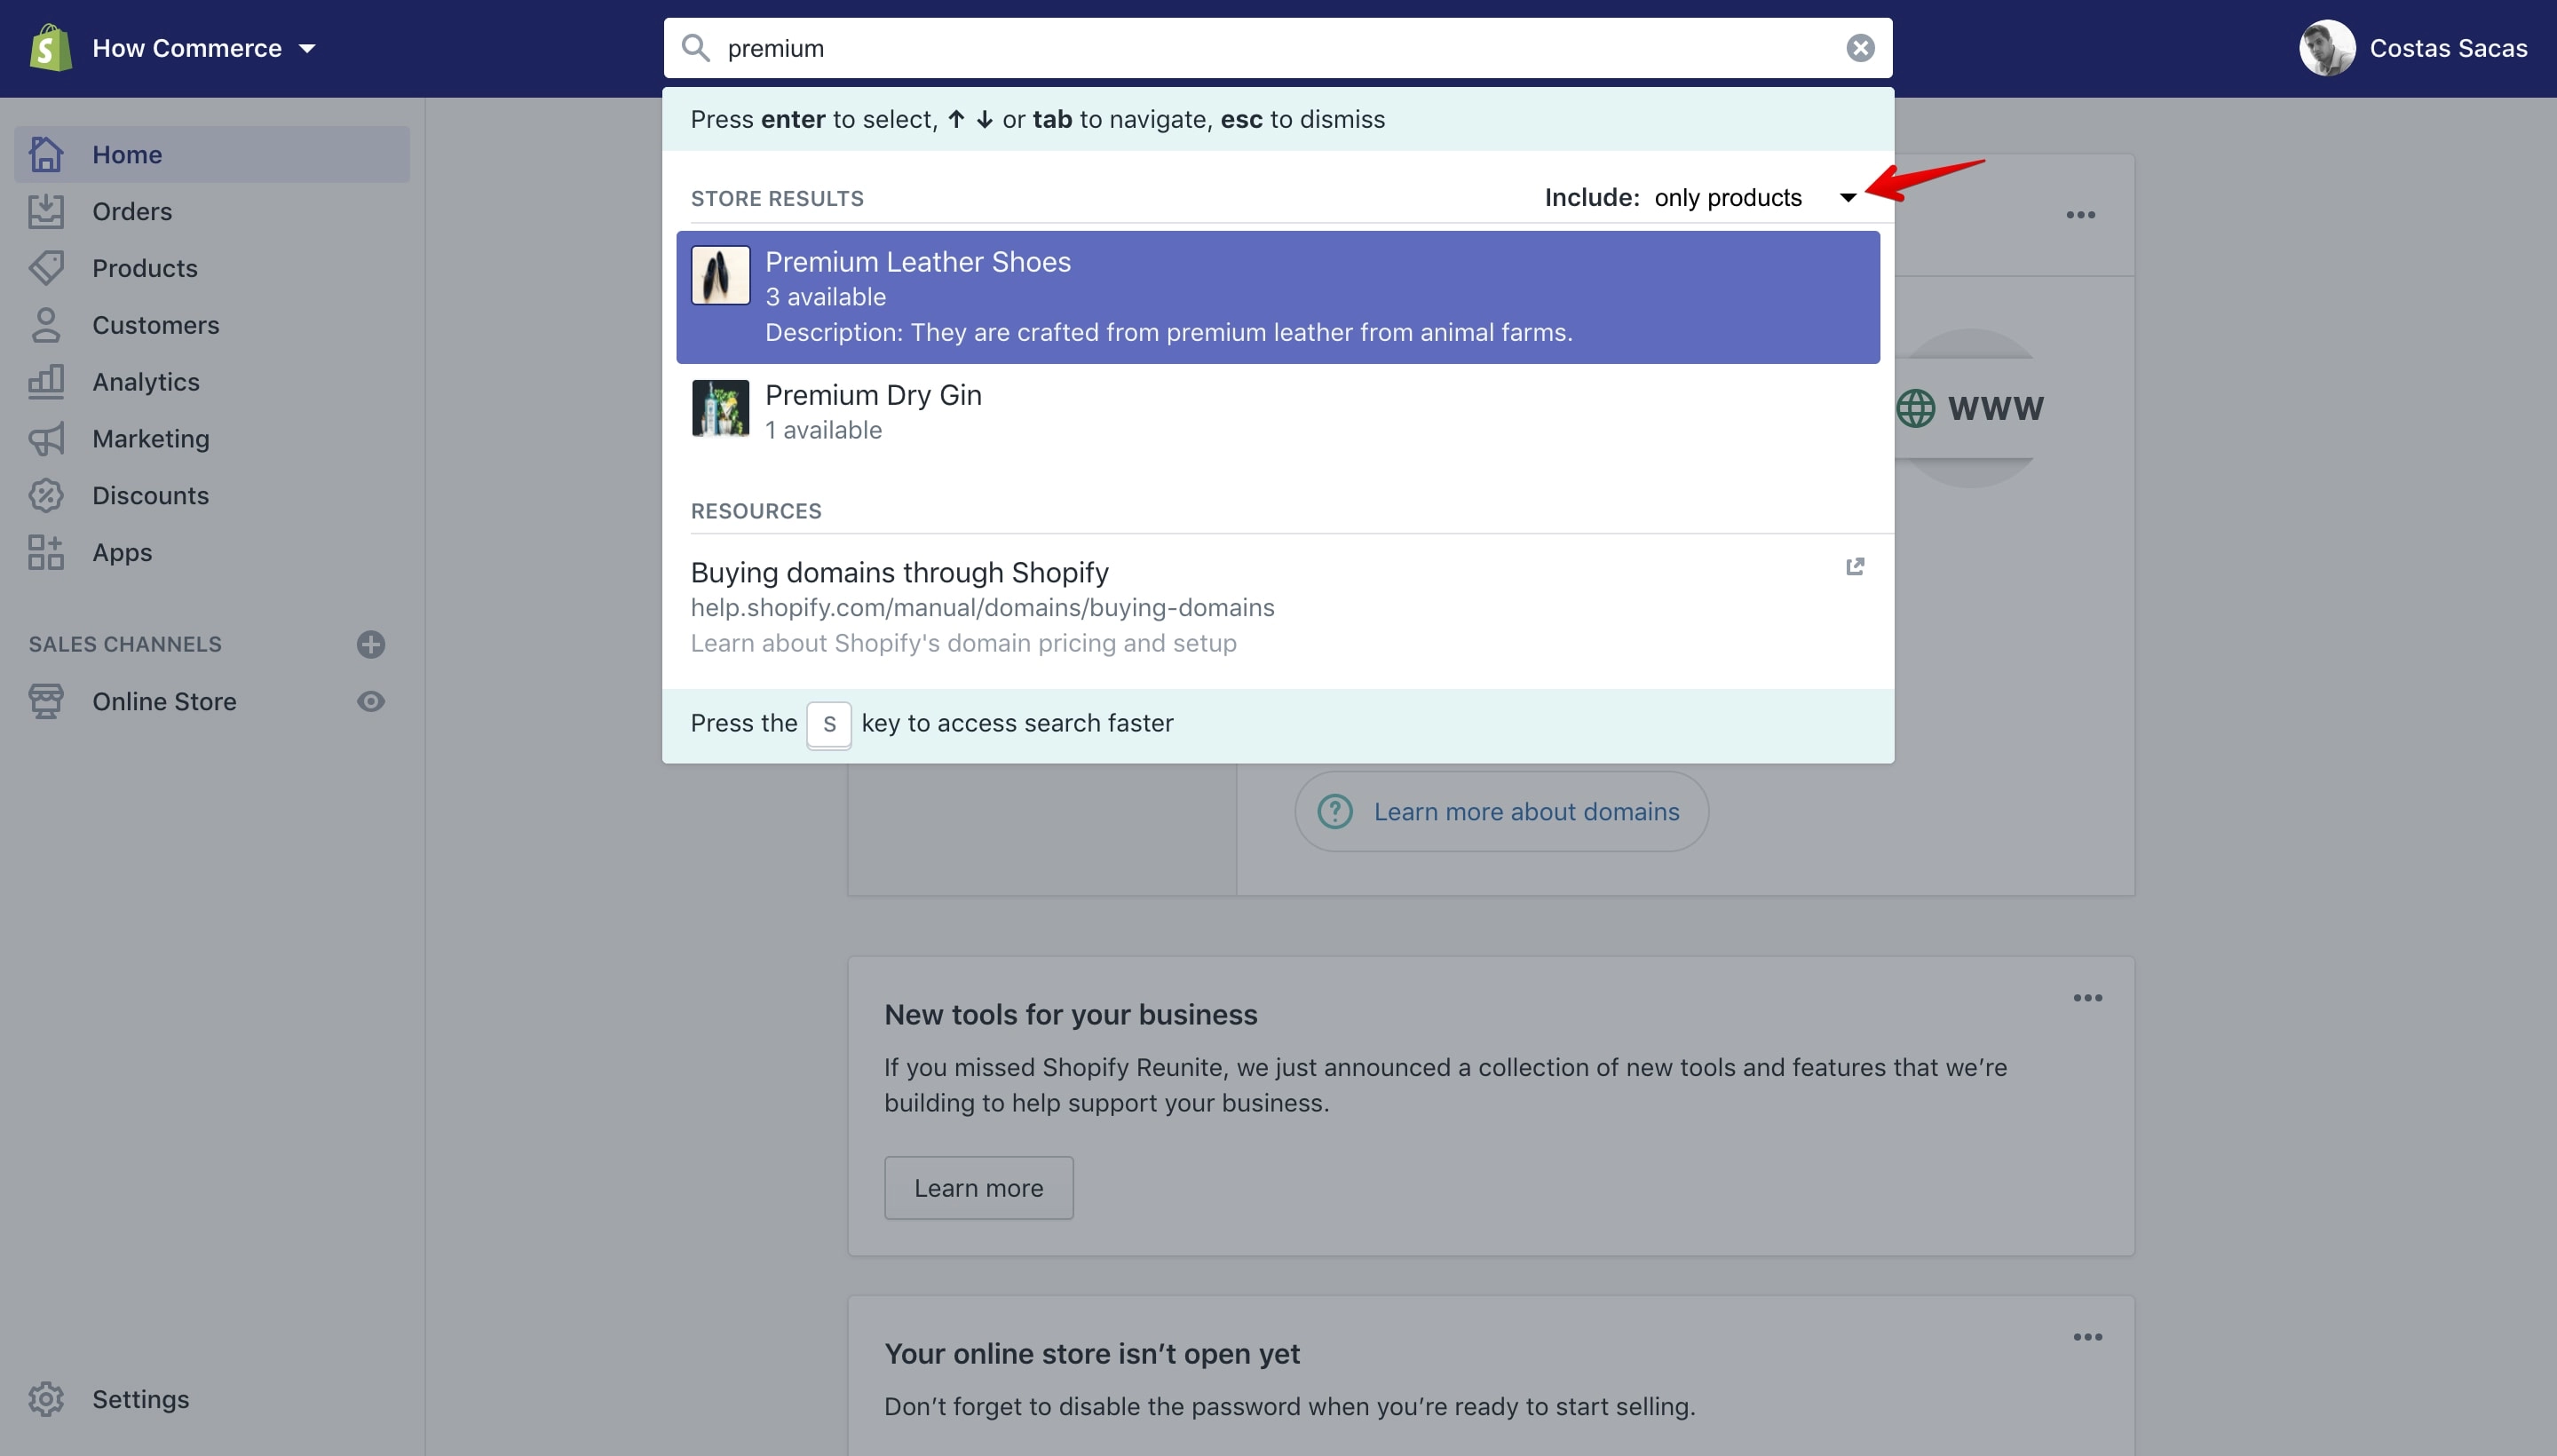Screen dimensions: 2557x1456
Task: Open New tools card three-dot menu
Action: coord(2087,998)
